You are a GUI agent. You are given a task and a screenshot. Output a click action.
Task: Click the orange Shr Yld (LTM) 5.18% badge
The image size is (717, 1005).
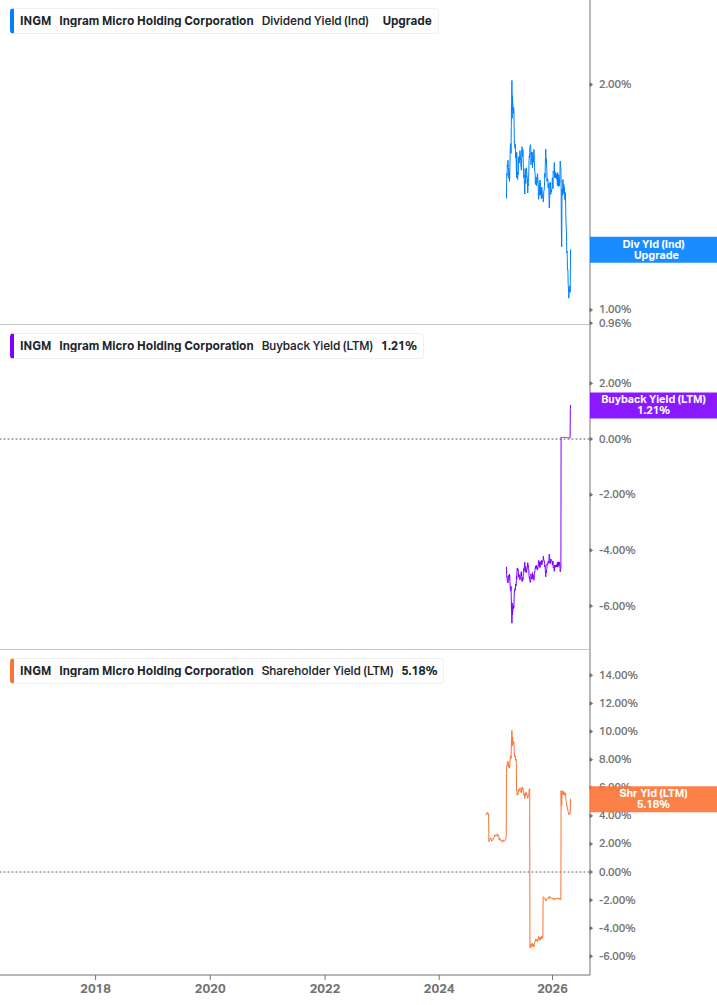pyautogui.click(x=653, y=799)
